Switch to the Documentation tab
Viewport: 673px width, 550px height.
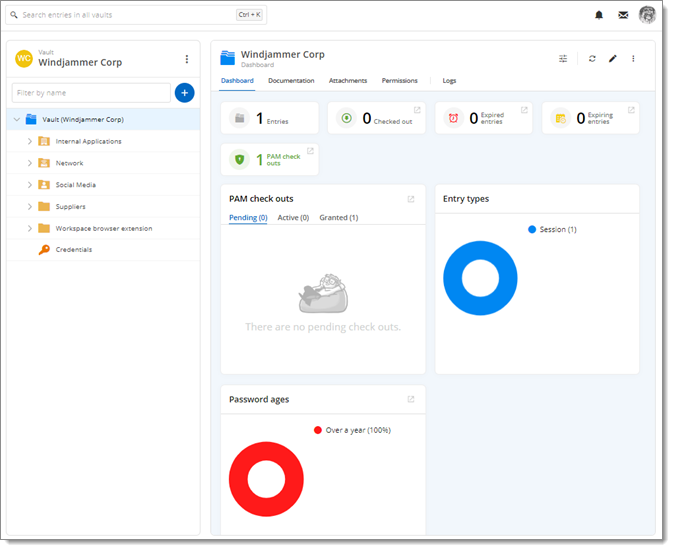291,80
